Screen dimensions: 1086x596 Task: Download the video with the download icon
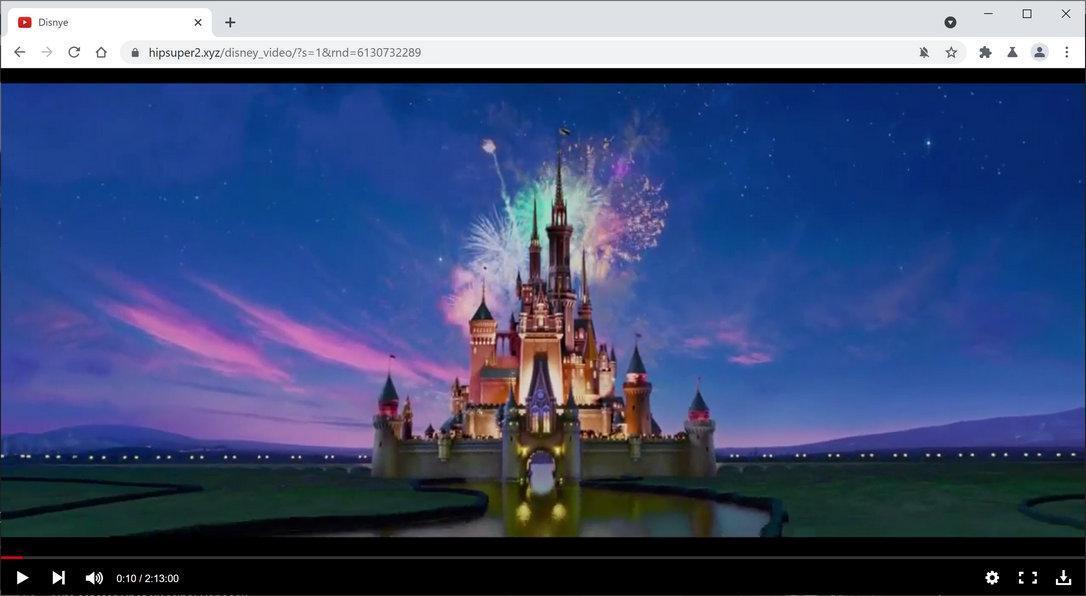1063,577
